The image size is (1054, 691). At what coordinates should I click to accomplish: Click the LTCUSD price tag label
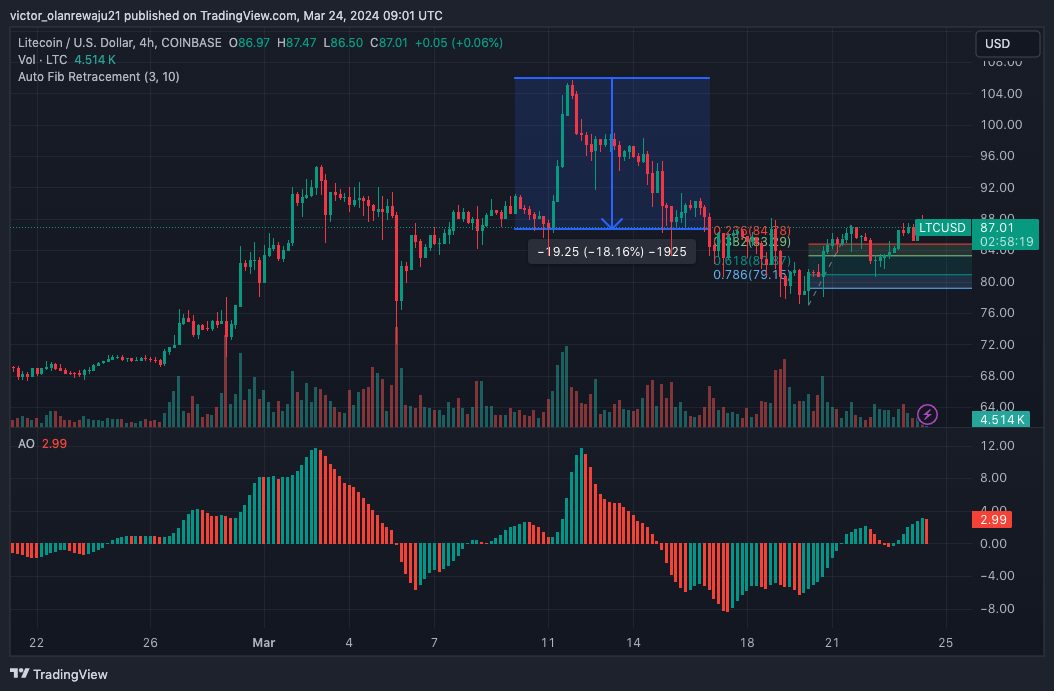942,227
